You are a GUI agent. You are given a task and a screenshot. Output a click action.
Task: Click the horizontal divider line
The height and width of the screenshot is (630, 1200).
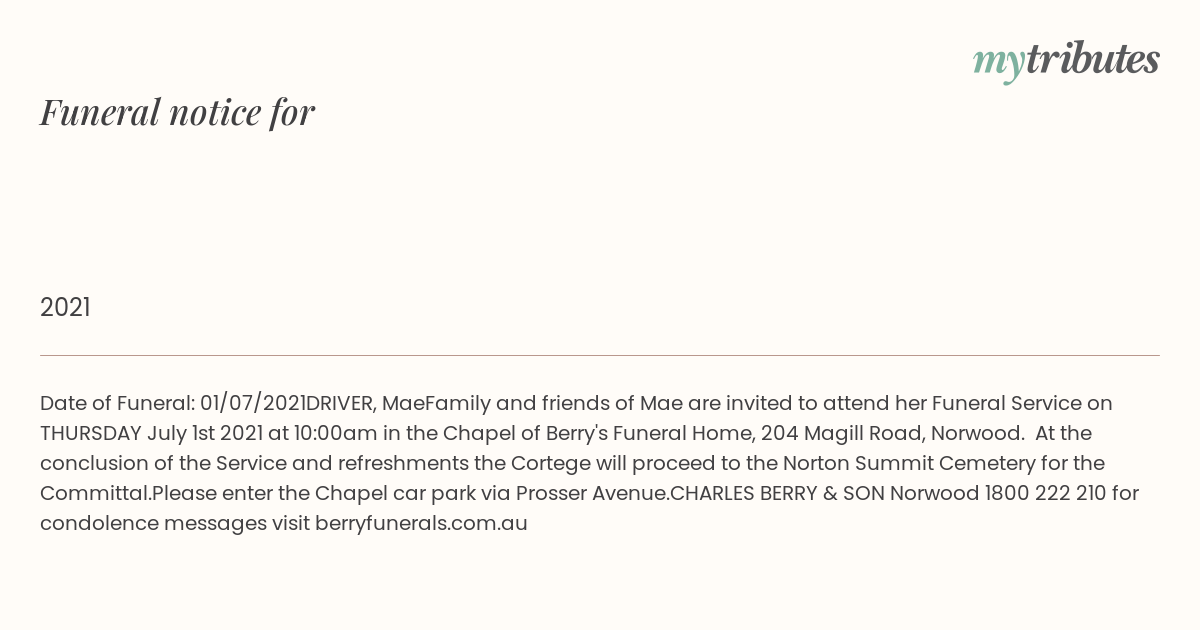(600, 355)
